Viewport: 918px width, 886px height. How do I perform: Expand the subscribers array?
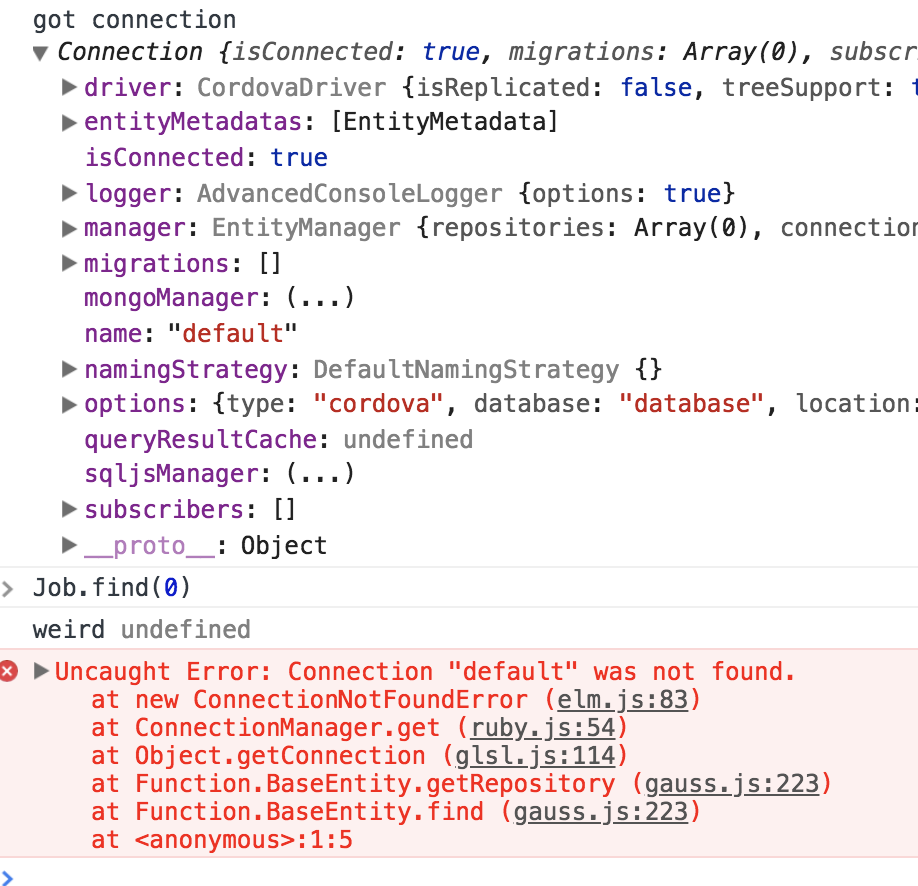[x=69, y=509]
